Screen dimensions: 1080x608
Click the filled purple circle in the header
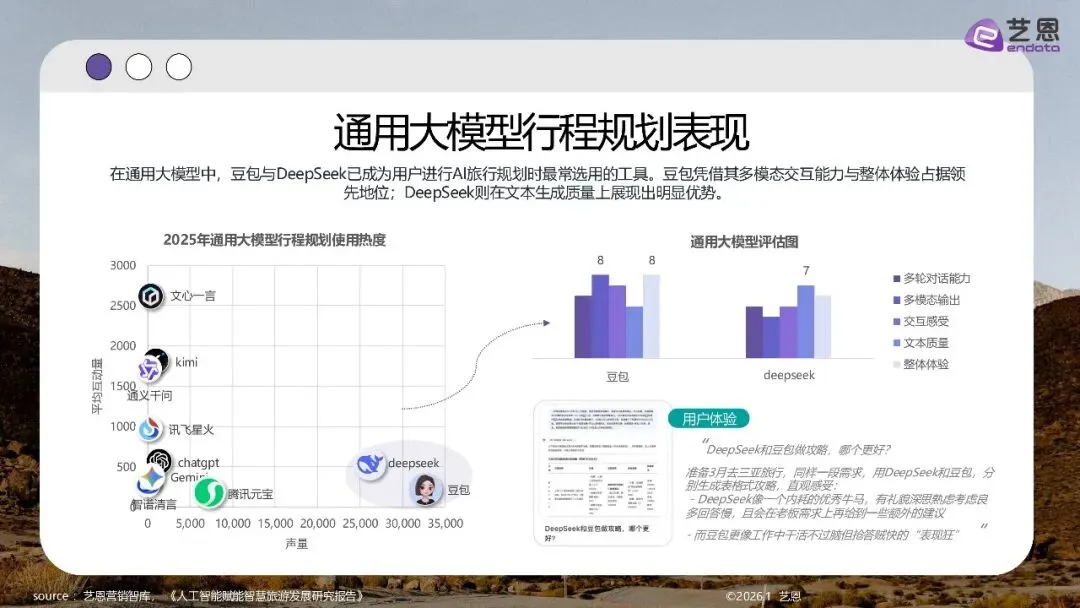click(x=98, y=67)
